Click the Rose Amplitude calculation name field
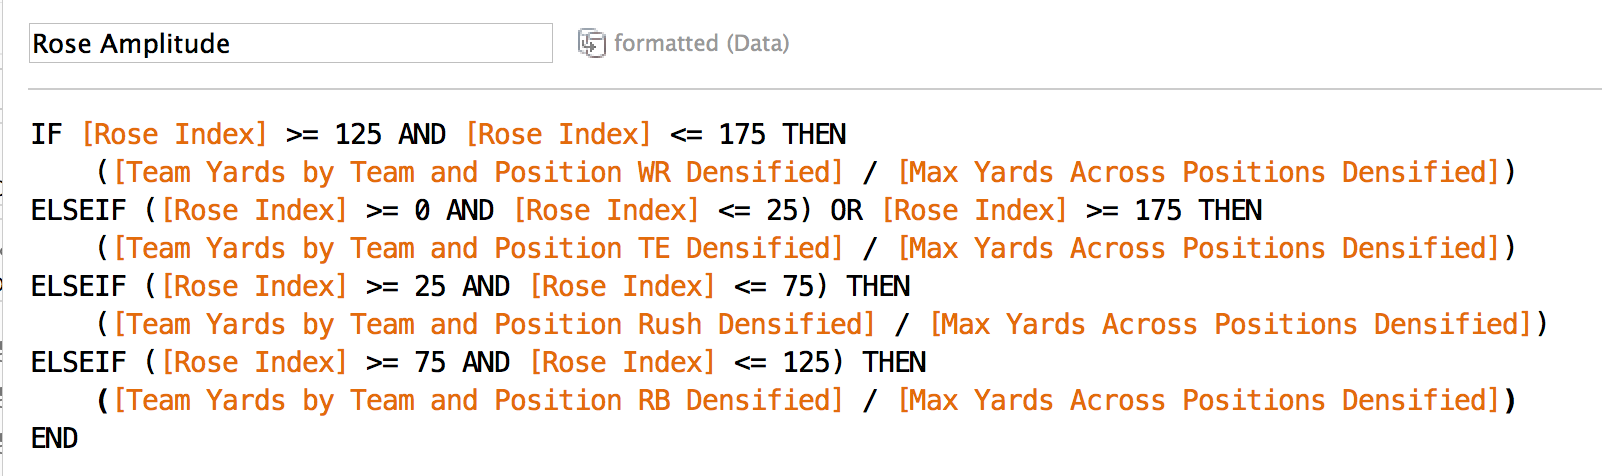Viewport: 1602px width, 476px height. 291,43
